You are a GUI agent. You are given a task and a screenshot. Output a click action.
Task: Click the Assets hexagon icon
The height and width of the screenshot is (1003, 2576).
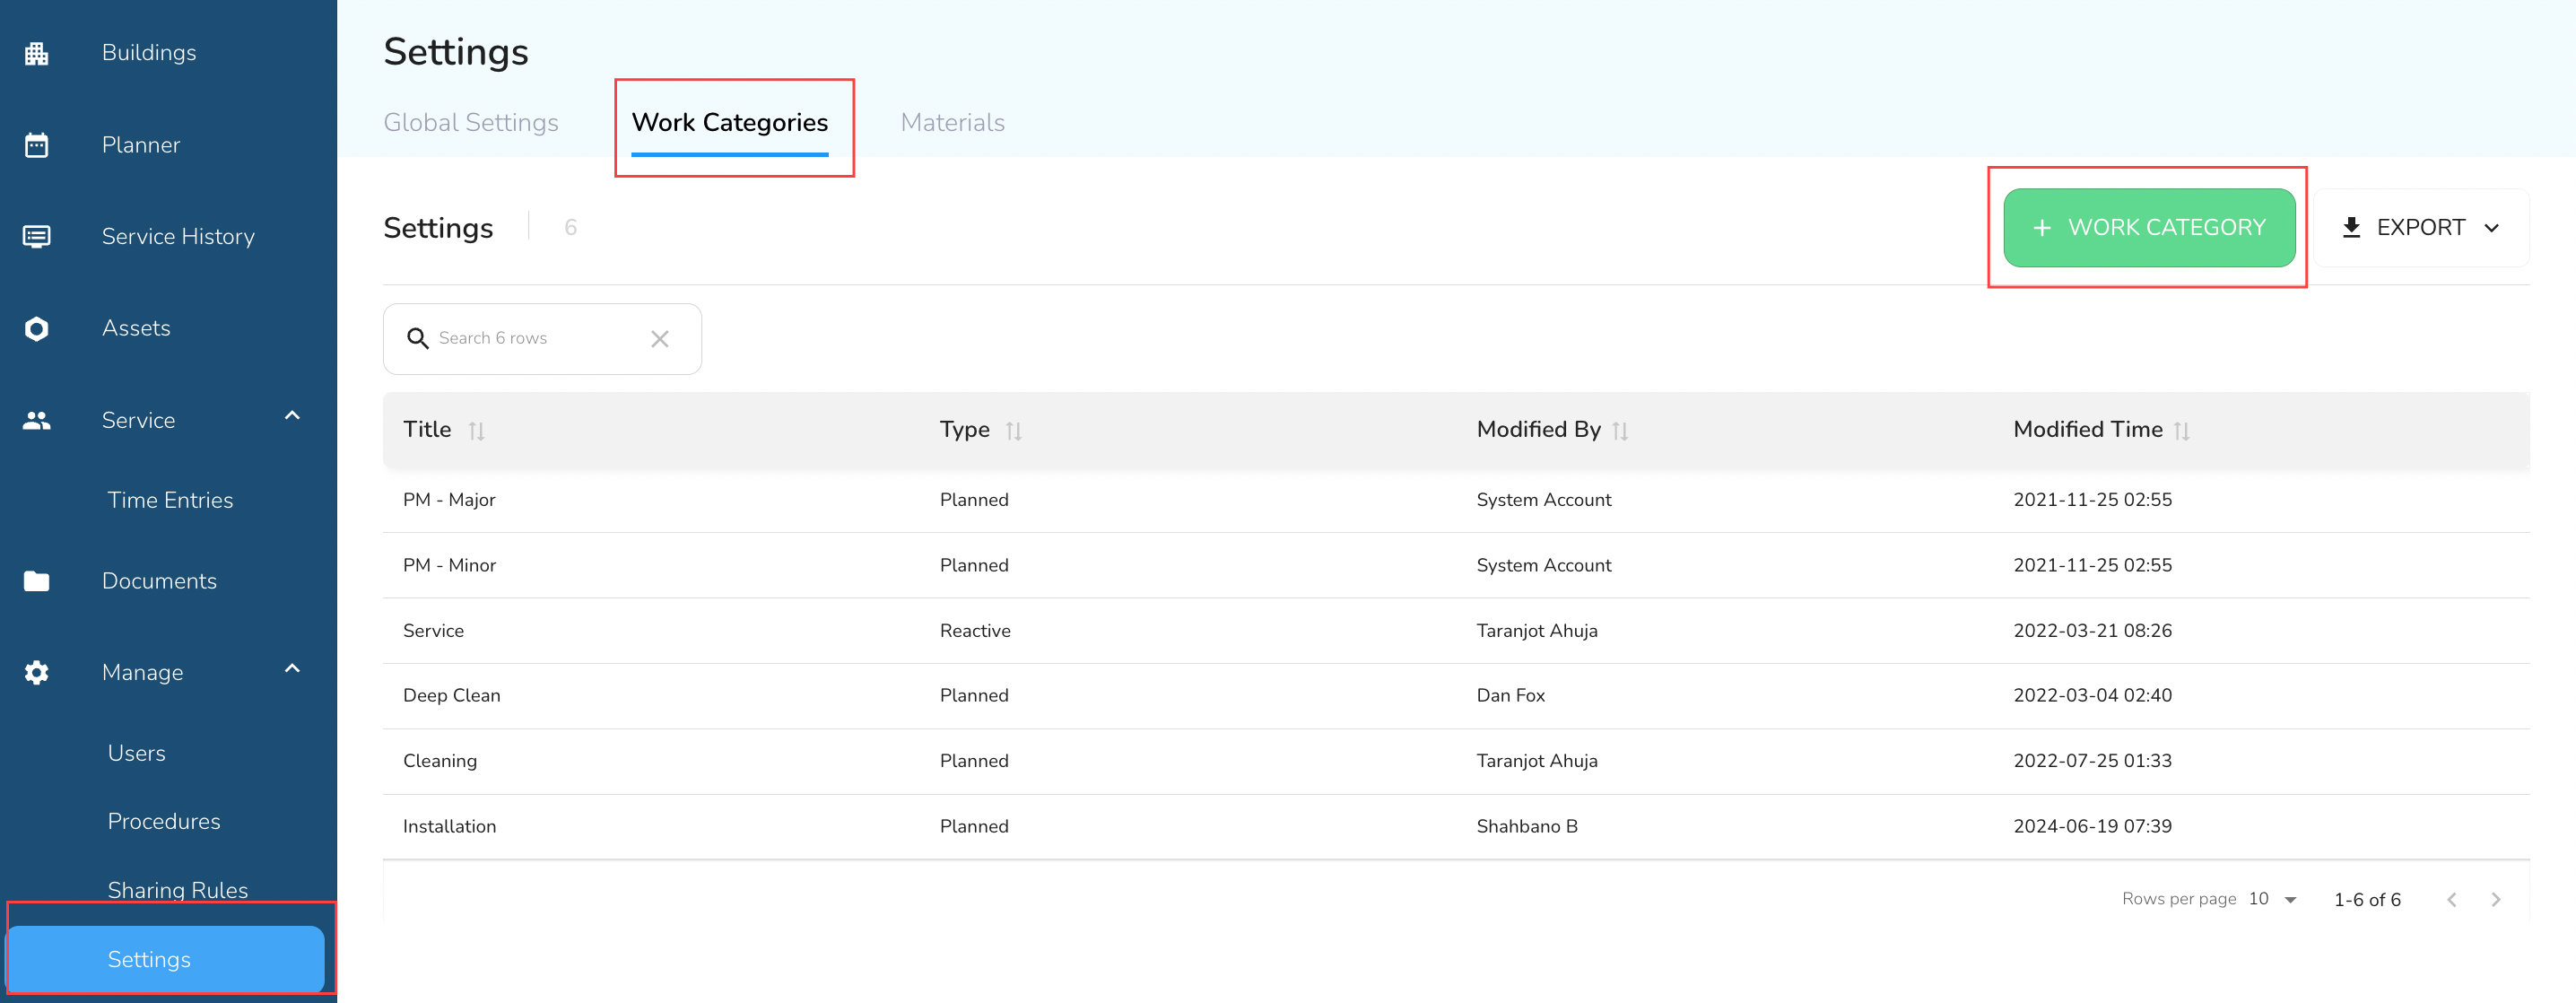point(37,329)
